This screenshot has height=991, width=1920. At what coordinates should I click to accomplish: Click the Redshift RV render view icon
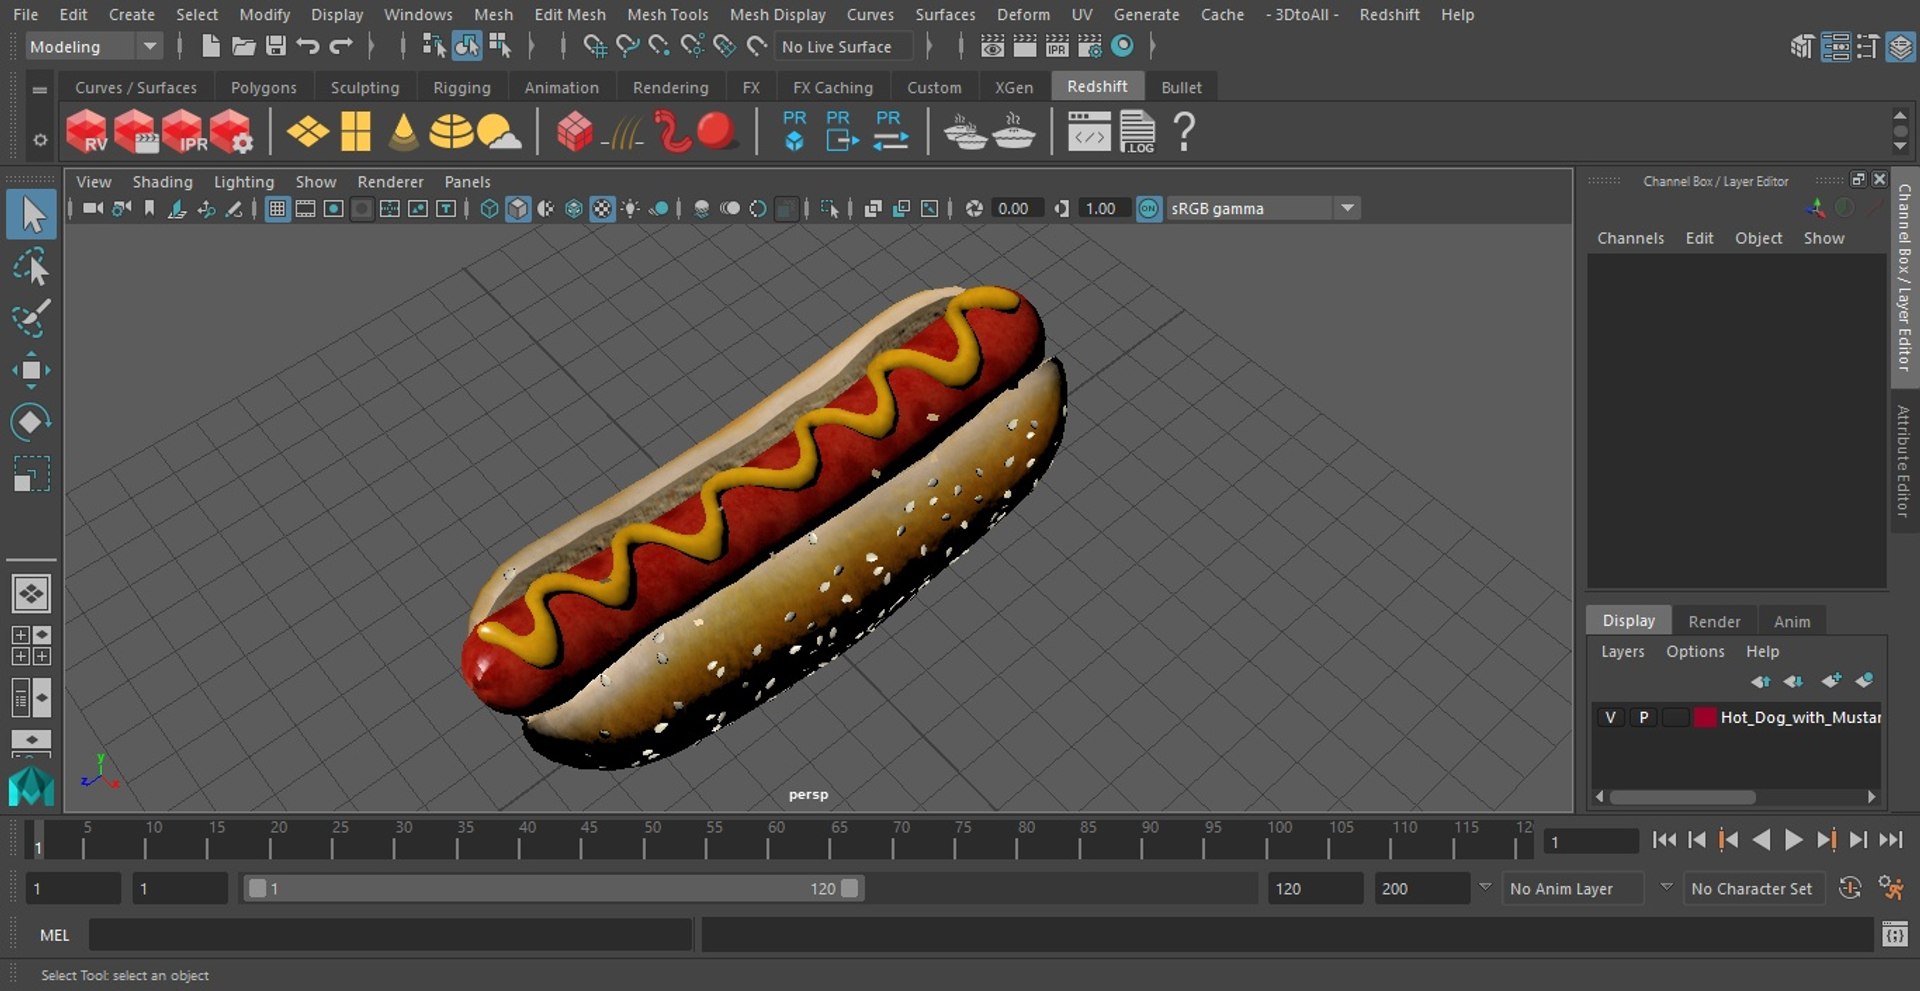tap(87, 131)
